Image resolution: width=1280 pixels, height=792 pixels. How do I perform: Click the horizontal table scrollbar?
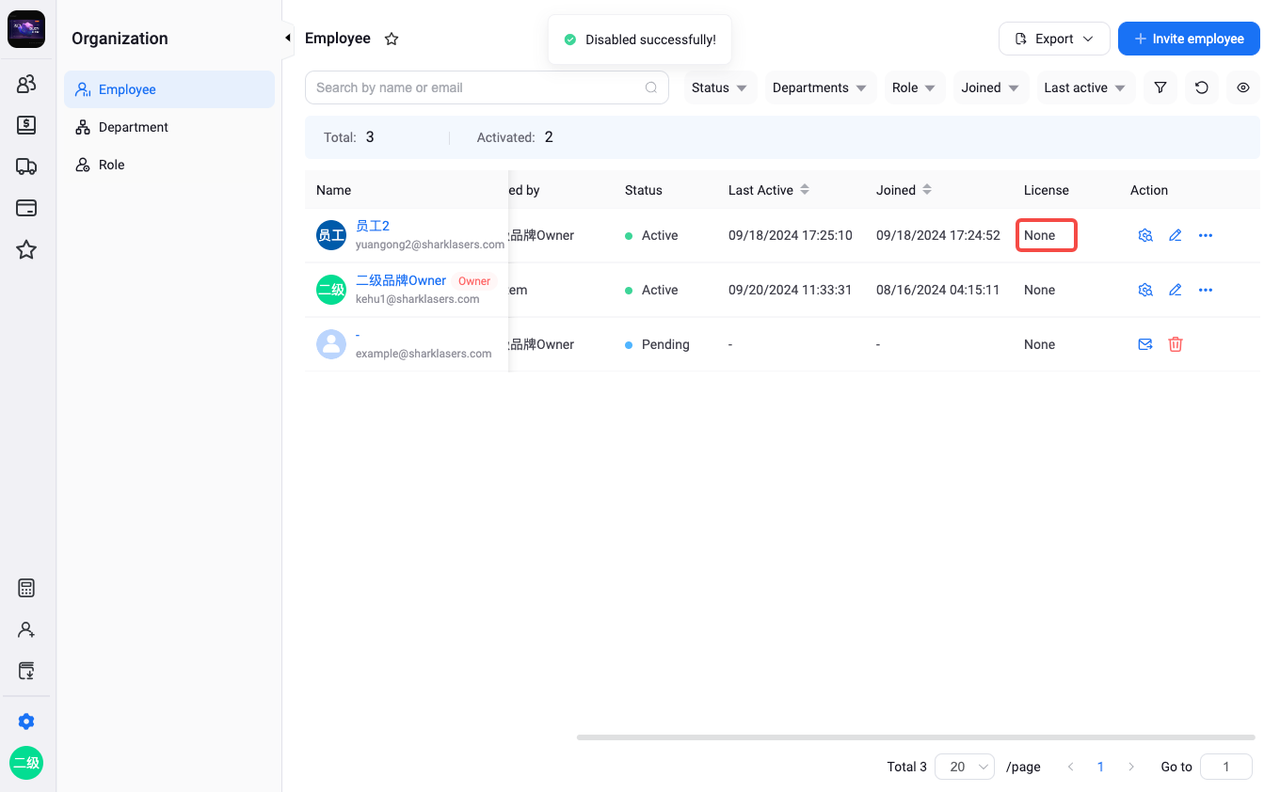click(916, 738)
